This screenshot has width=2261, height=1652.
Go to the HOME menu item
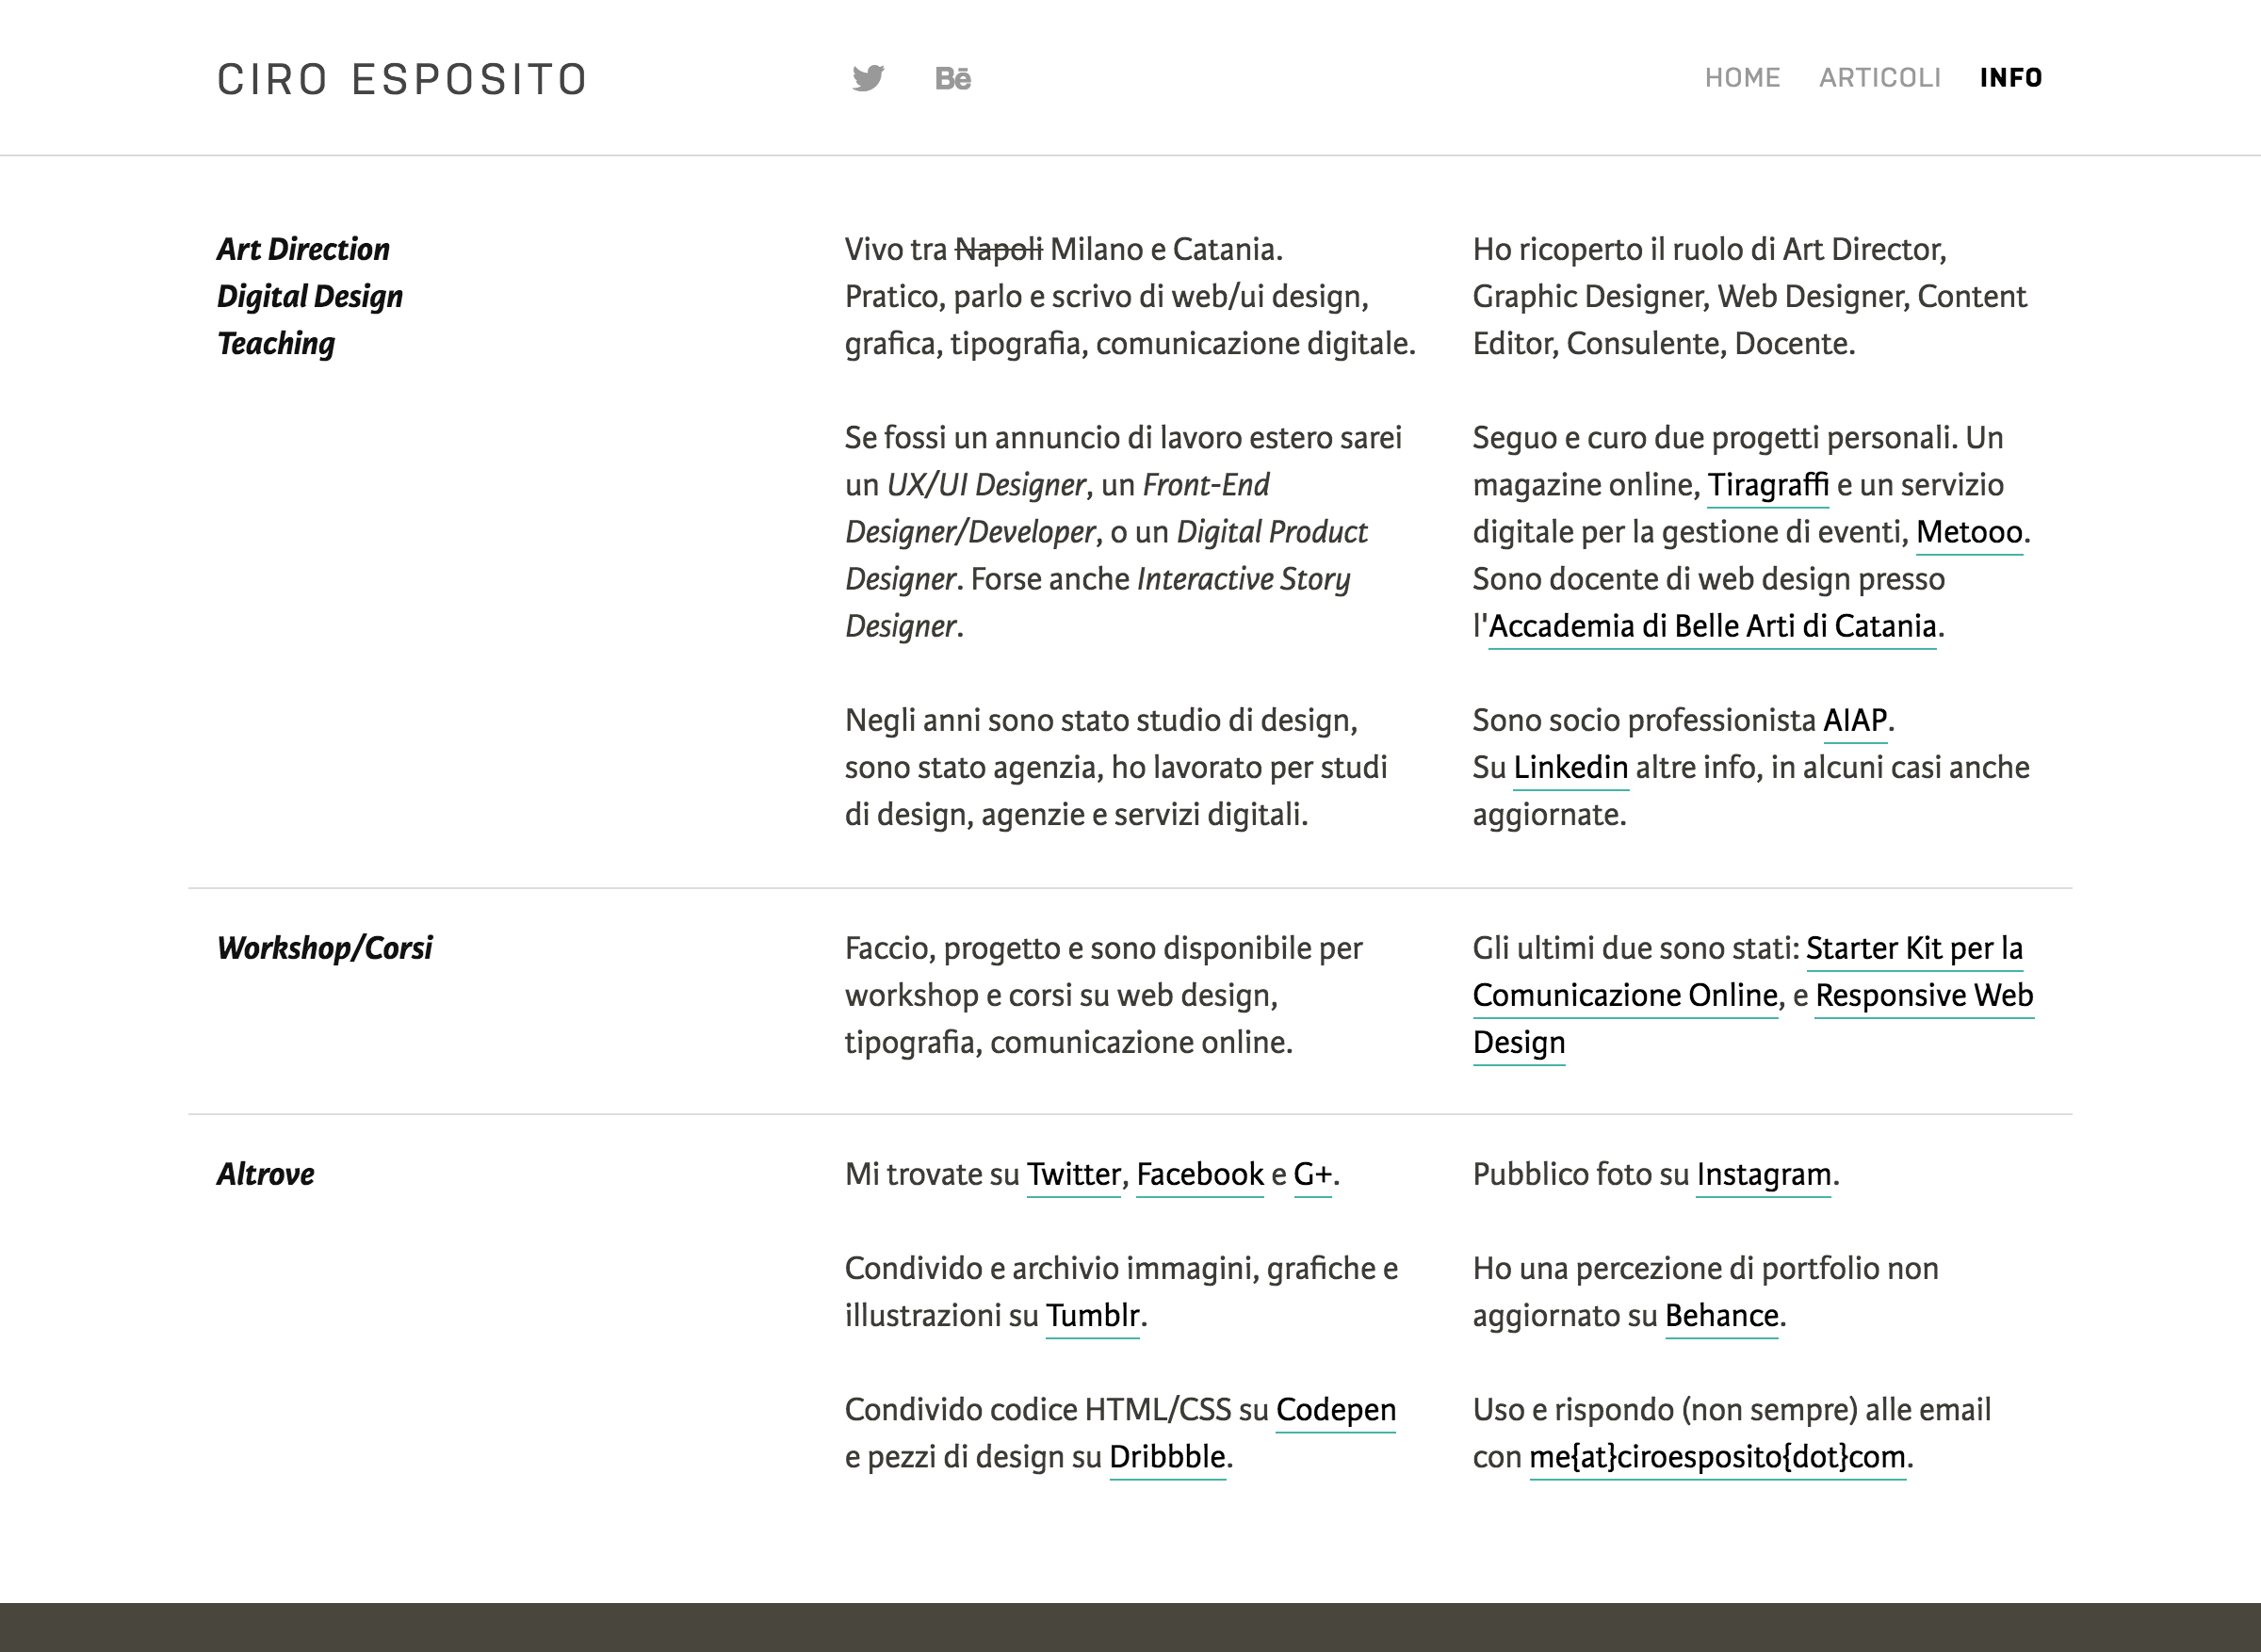click(x=1742, y=78)
